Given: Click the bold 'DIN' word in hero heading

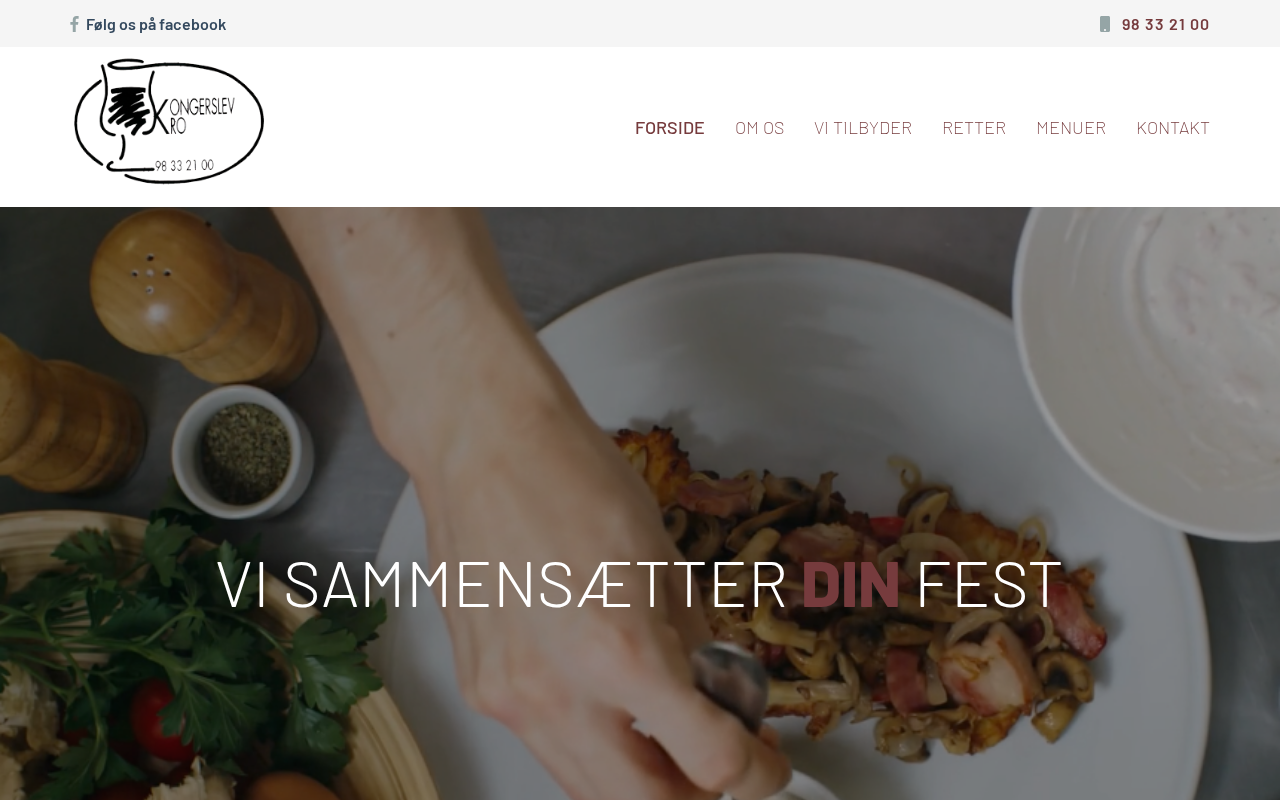Looking at the screenshot, I should [851, 583].
